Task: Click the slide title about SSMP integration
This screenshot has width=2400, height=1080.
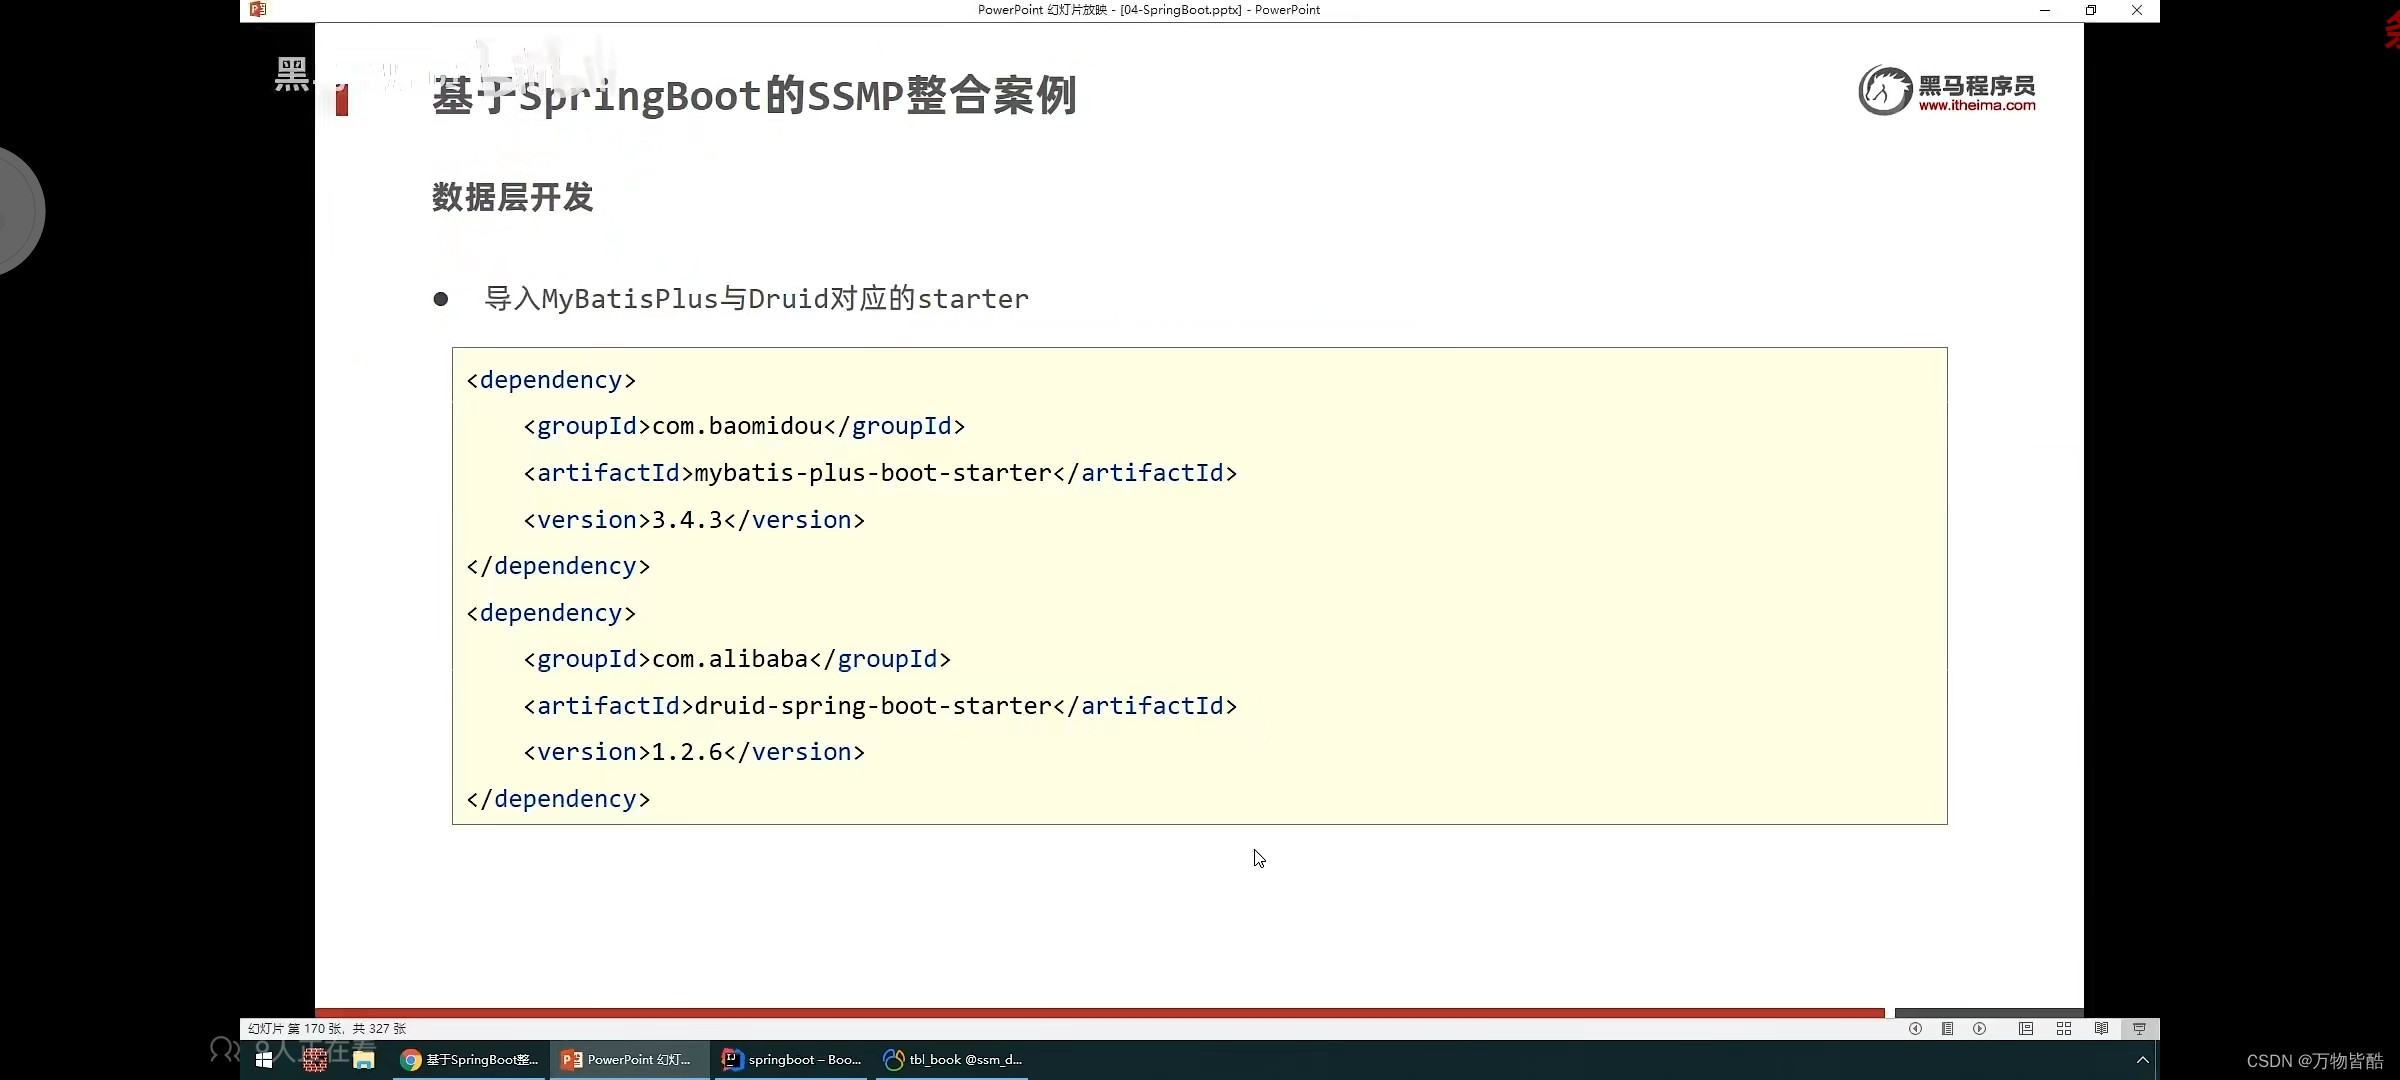Action: 754,96
